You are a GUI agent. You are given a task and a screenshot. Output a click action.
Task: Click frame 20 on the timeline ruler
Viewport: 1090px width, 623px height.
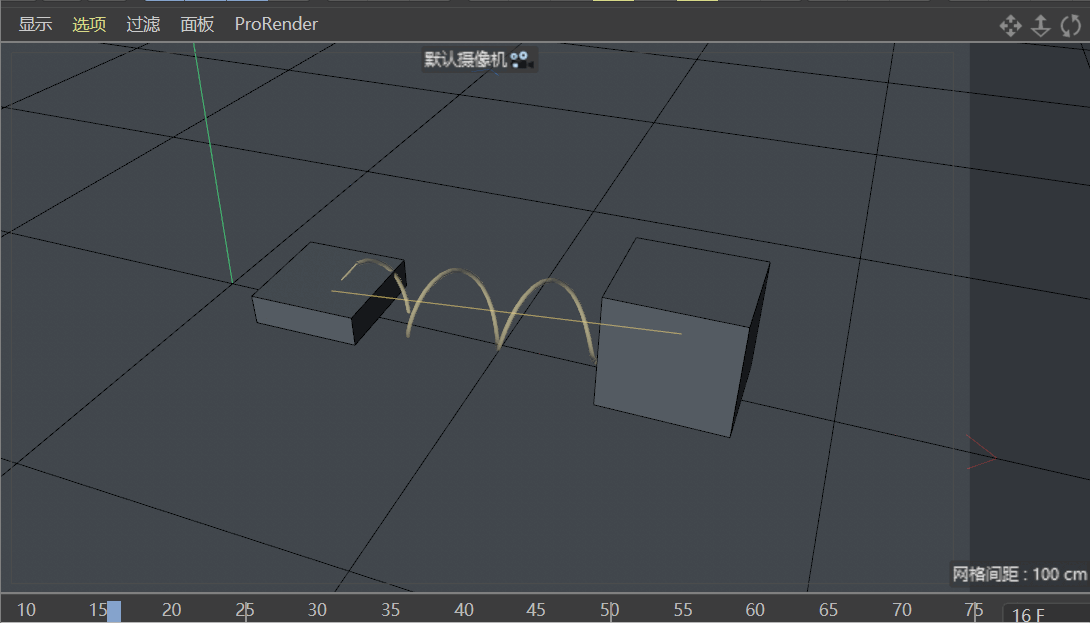tap(172, 610)
